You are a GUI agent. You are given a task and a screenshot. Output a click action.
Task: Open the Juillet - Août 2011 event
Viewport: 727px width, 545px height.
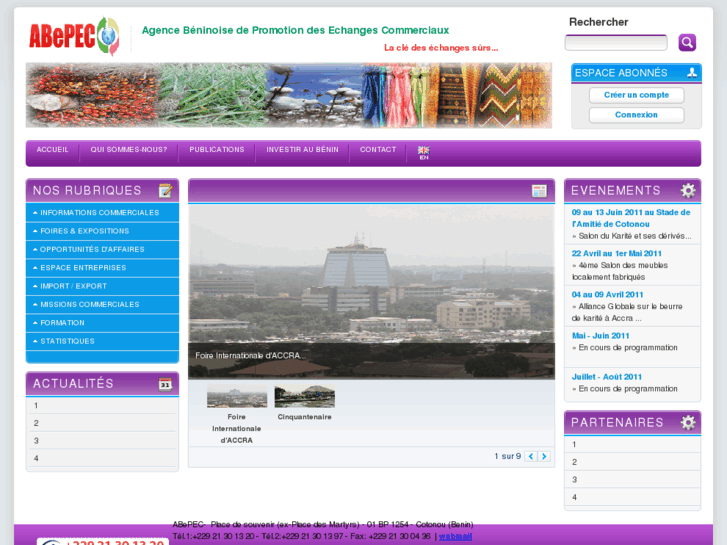pyautogui.click(x=606, y=377)
